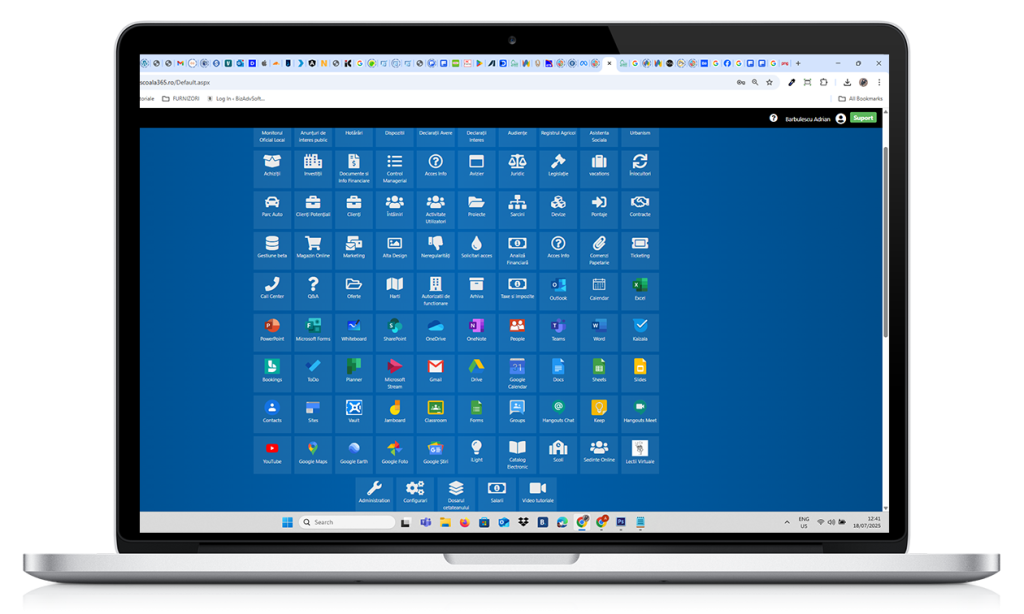This screenshot has height=614, width=1024.
Task: Open the Avizier tile
Action: click(477, 169)
